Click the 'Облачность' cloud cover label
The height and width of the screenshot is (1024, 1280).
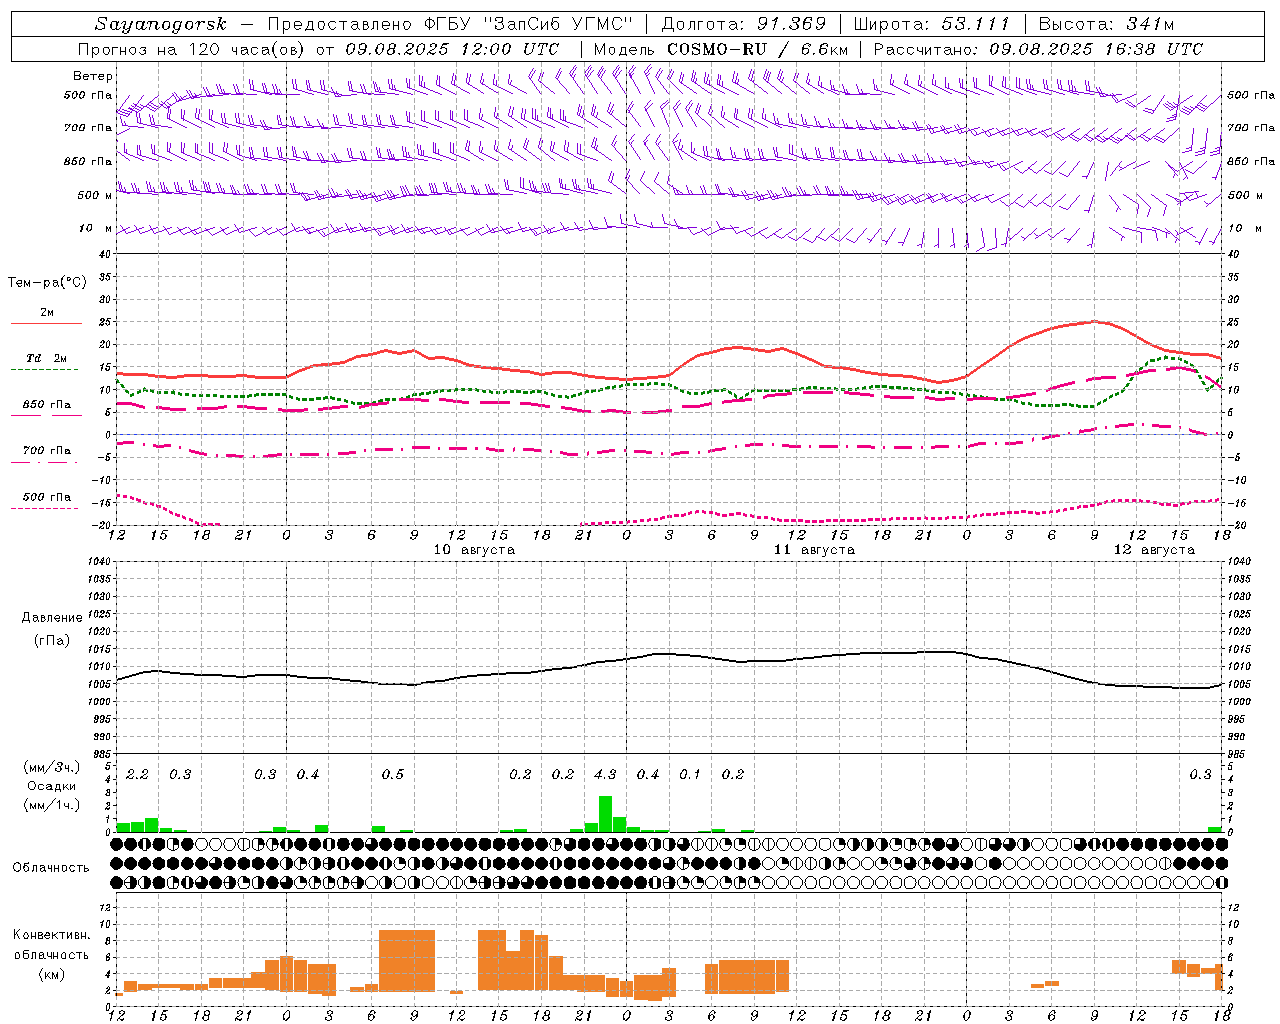(x=51, y=867)
